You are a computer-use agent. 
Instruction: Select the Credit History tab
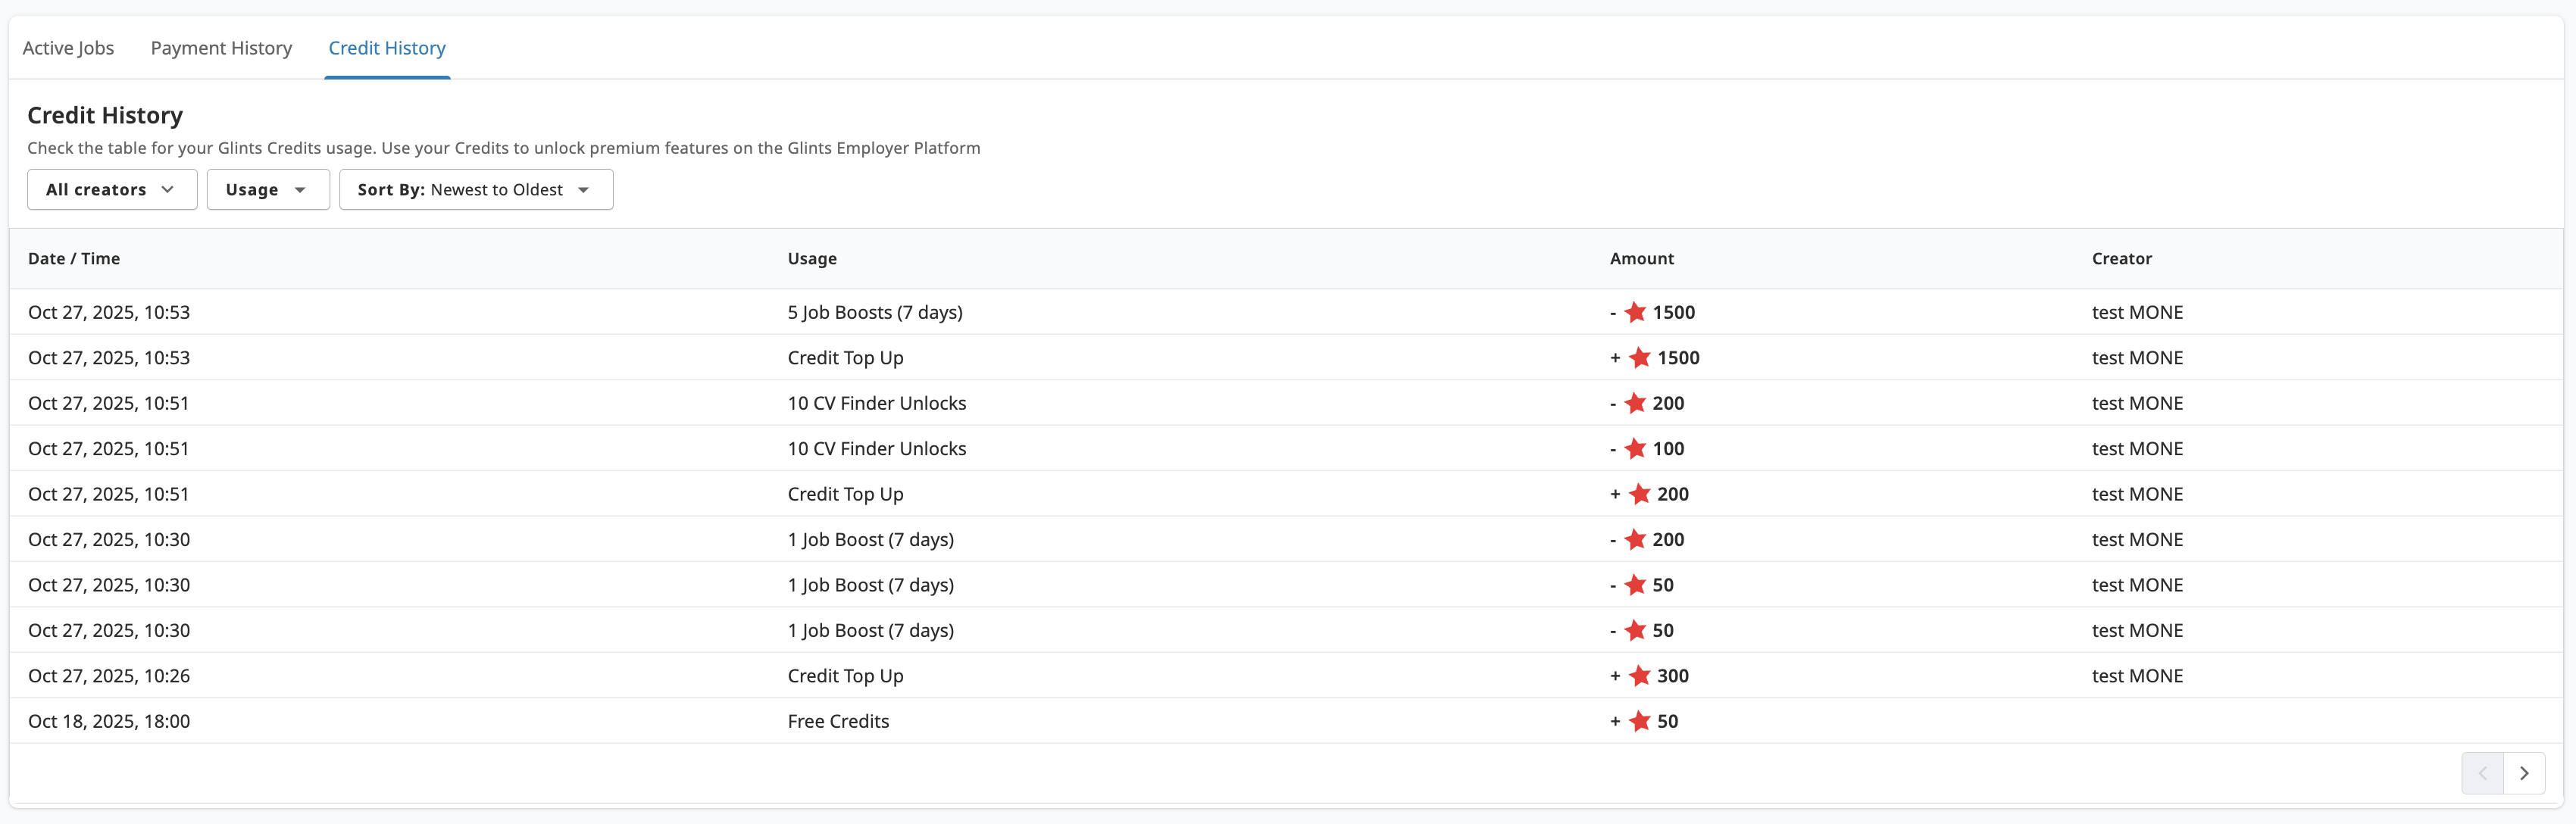point(387,48)
